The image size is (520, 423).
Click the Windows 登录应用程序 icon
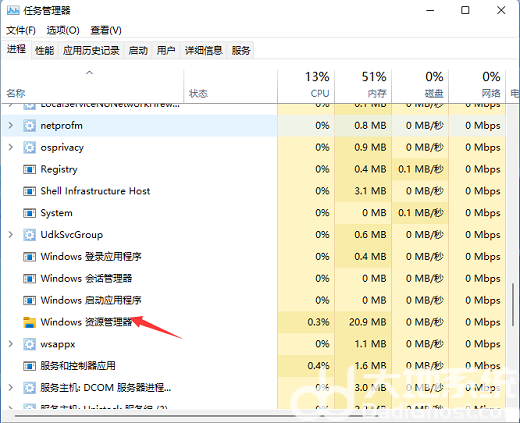pos(29,257)
